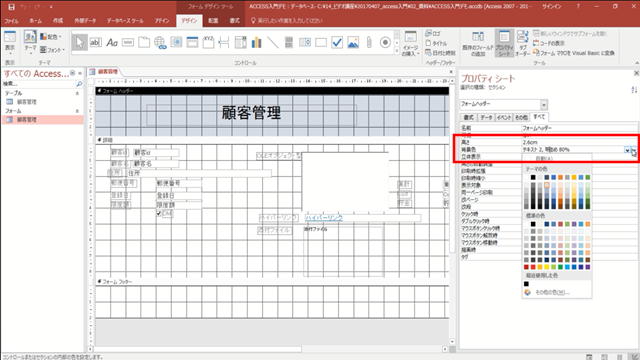Open the Form Header object selector dropdown
The image size is (640, 360).
tap(544, 104)
